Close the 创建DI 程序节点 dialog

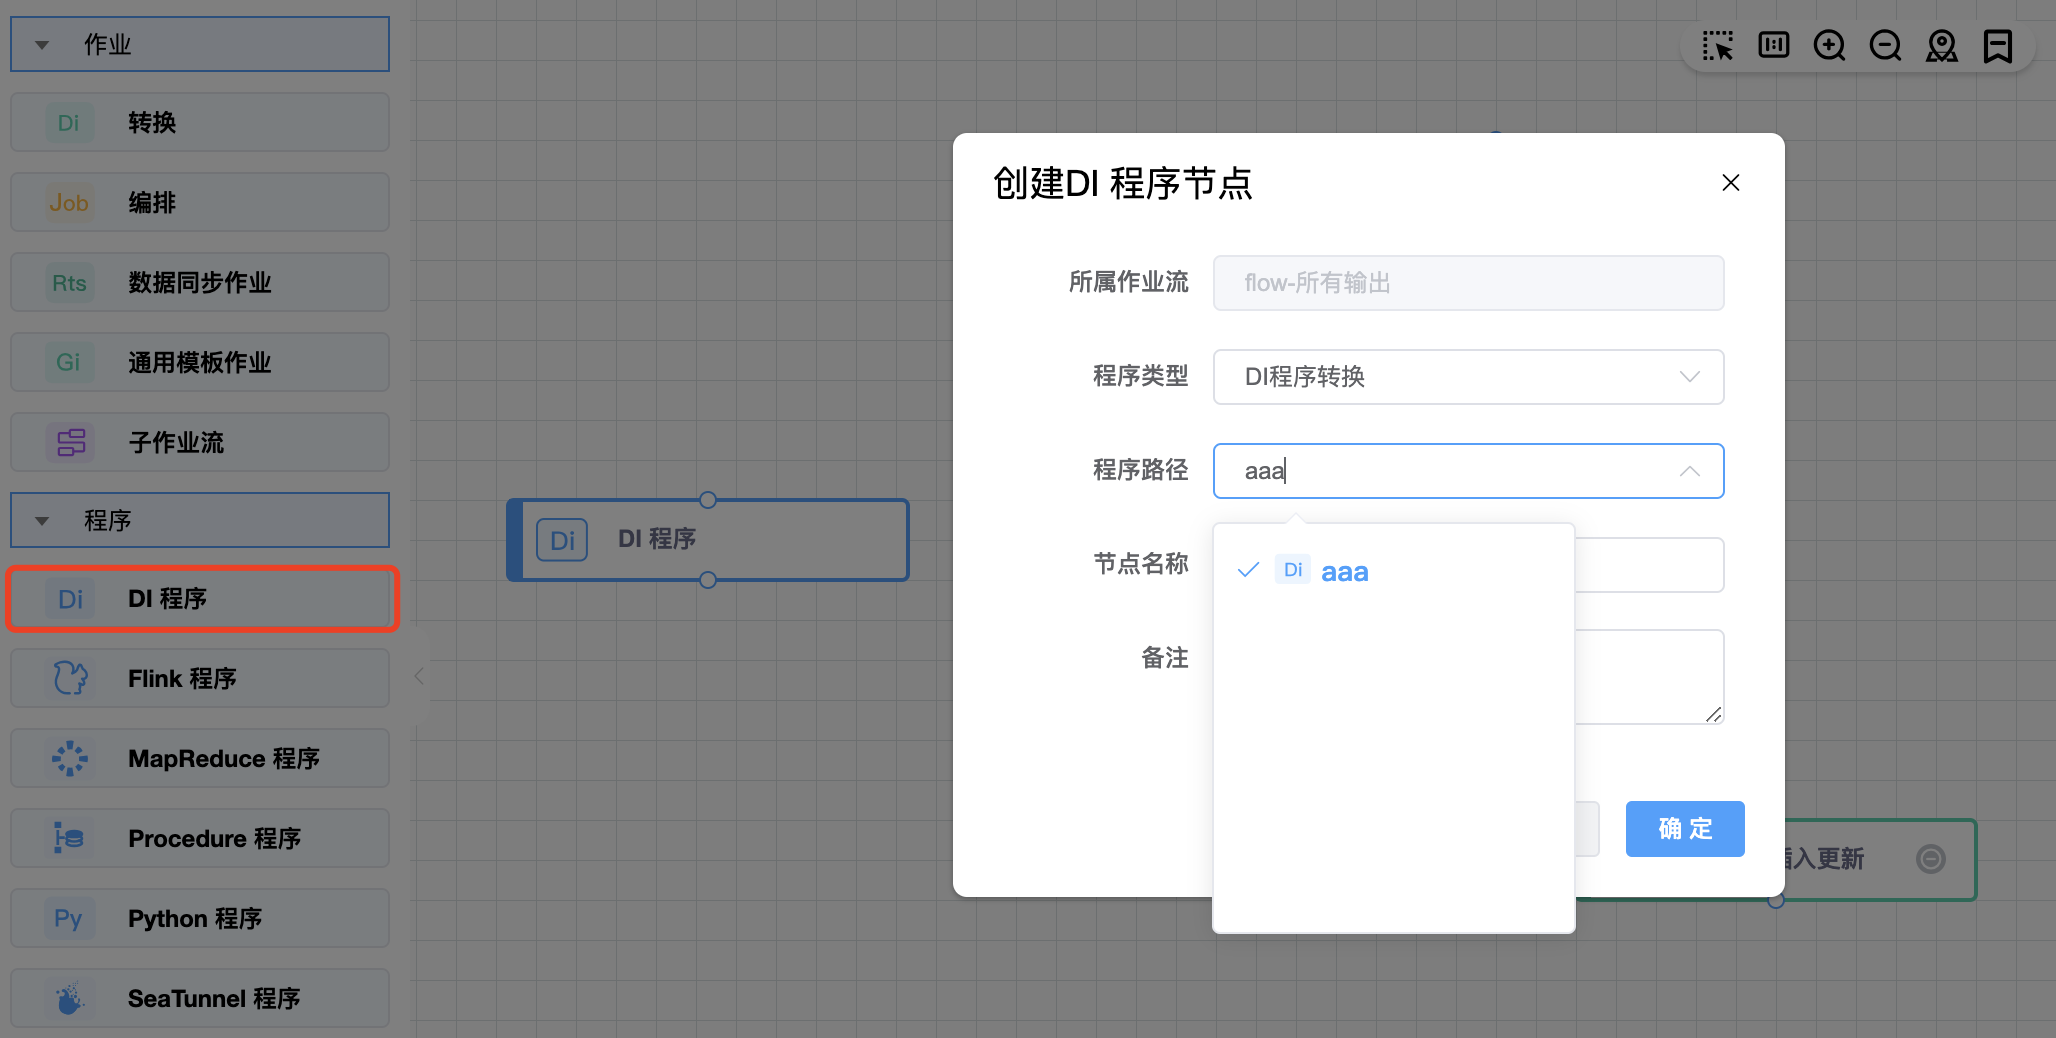pyautogui.click(x=1731, y=183)
